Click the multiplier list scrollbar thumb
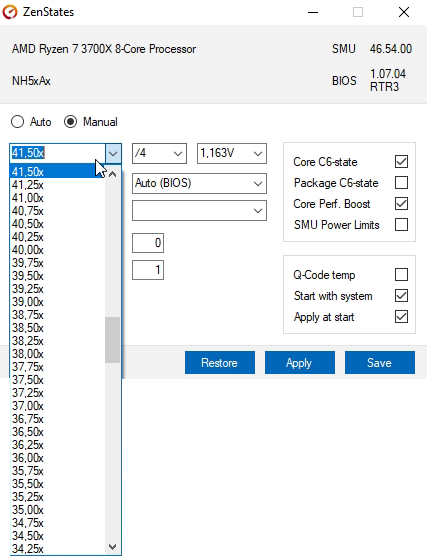The height and width of the screenshot is (556, 427). coord(112,340)
